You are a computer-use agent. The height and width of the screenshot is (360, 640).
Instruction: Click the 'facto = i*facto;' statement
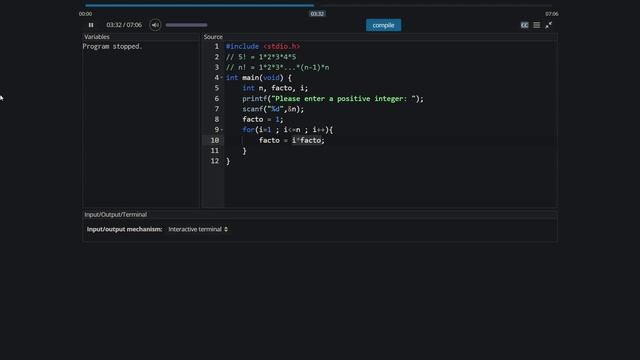pos(292,140)
